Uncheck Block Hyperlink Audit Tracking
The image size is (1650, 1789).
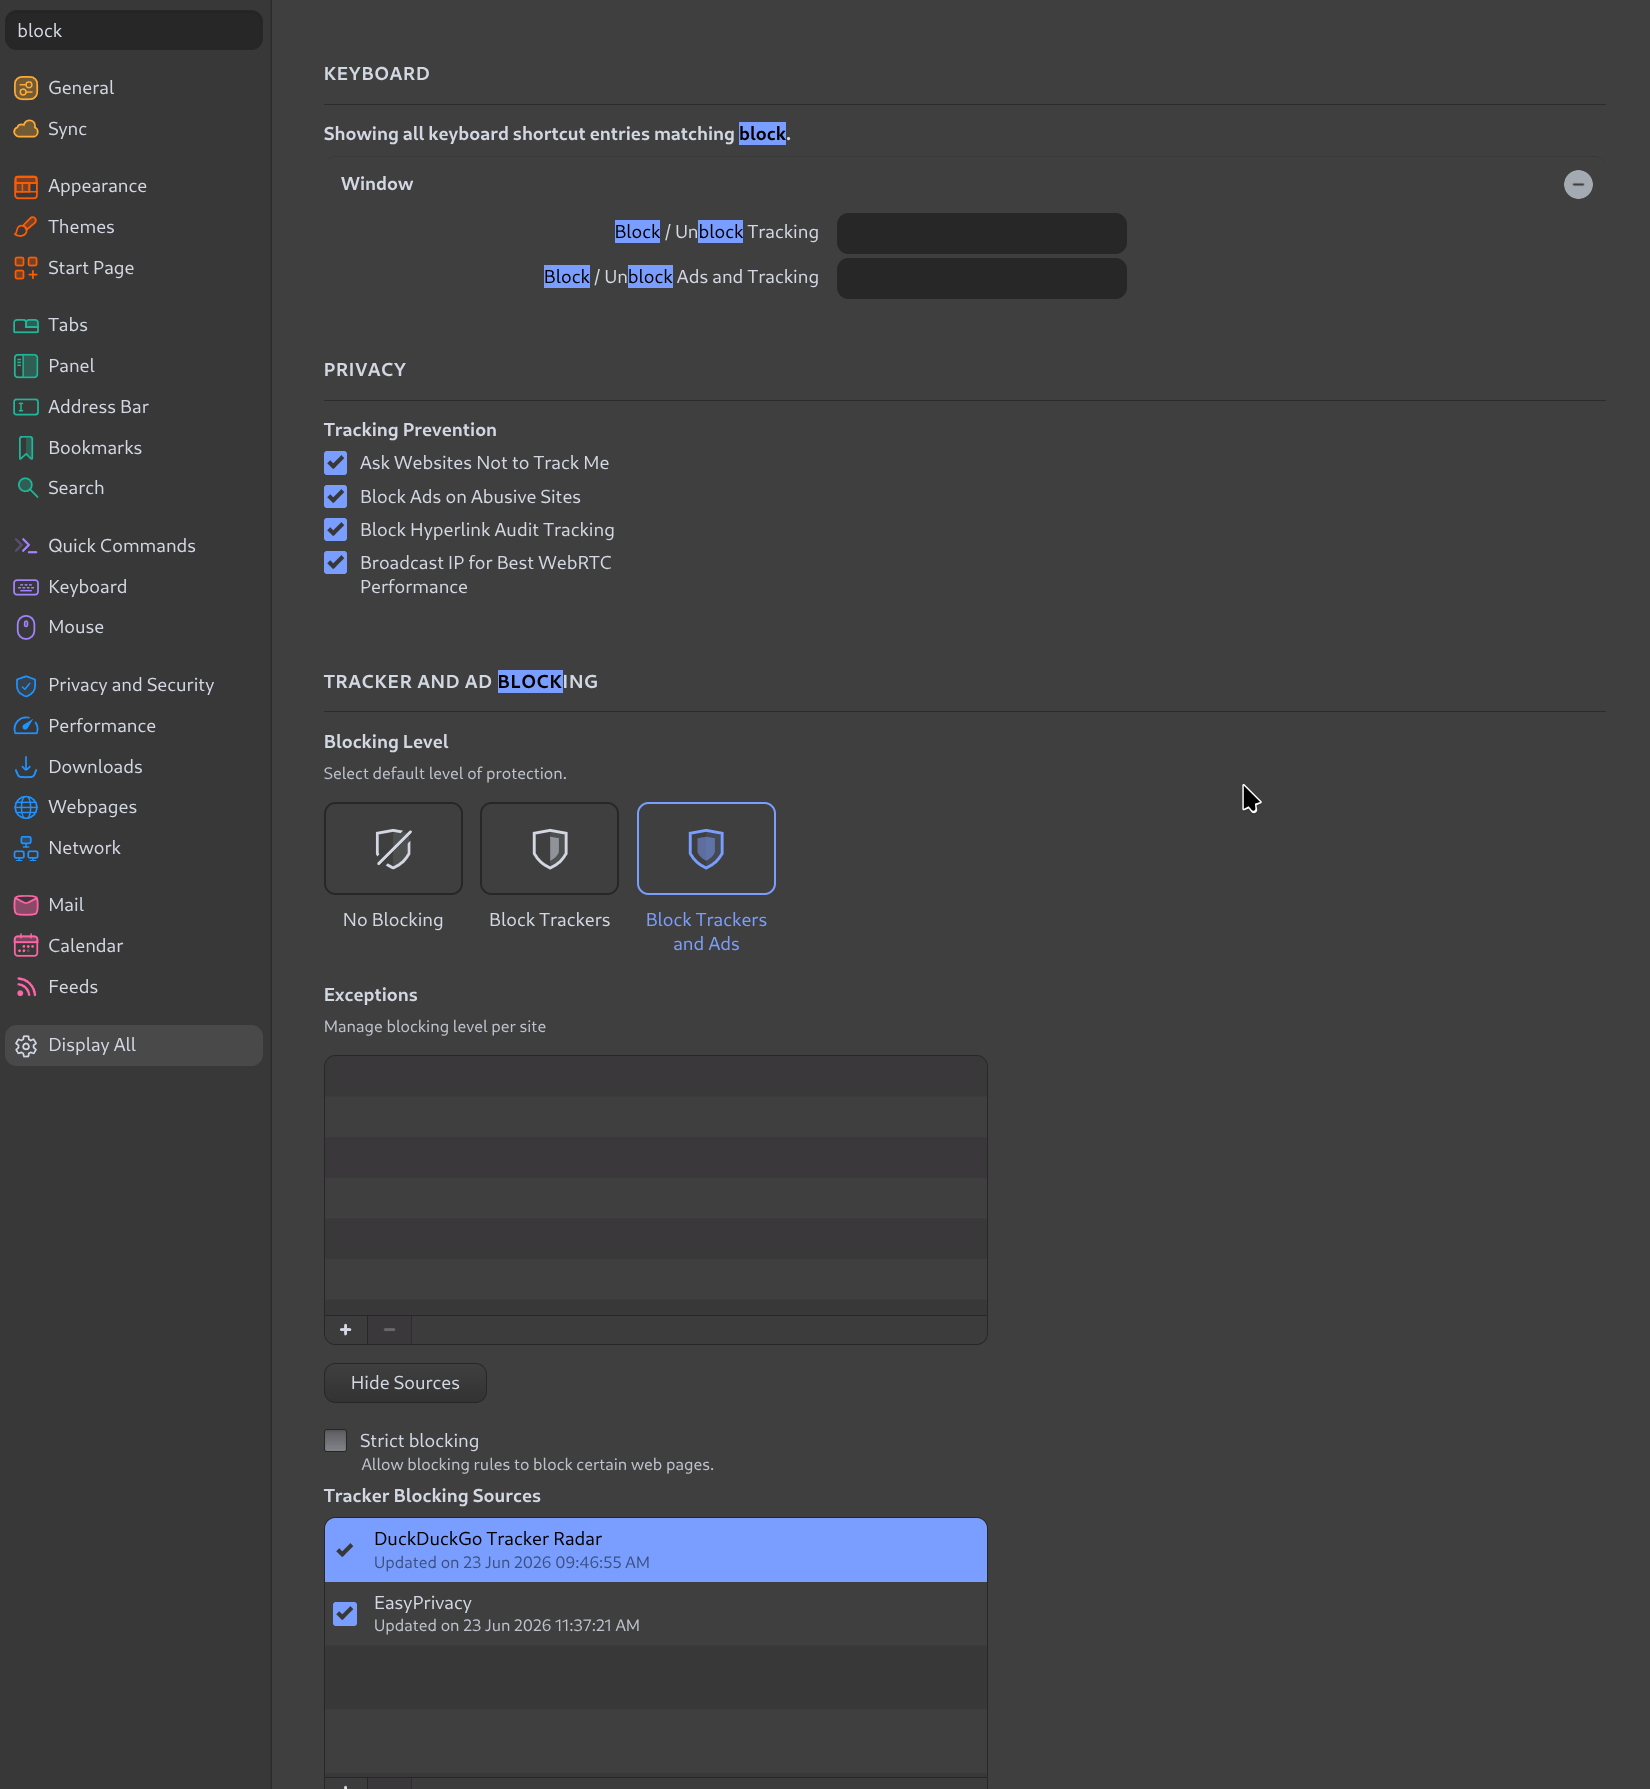click(x=335, y=530)
